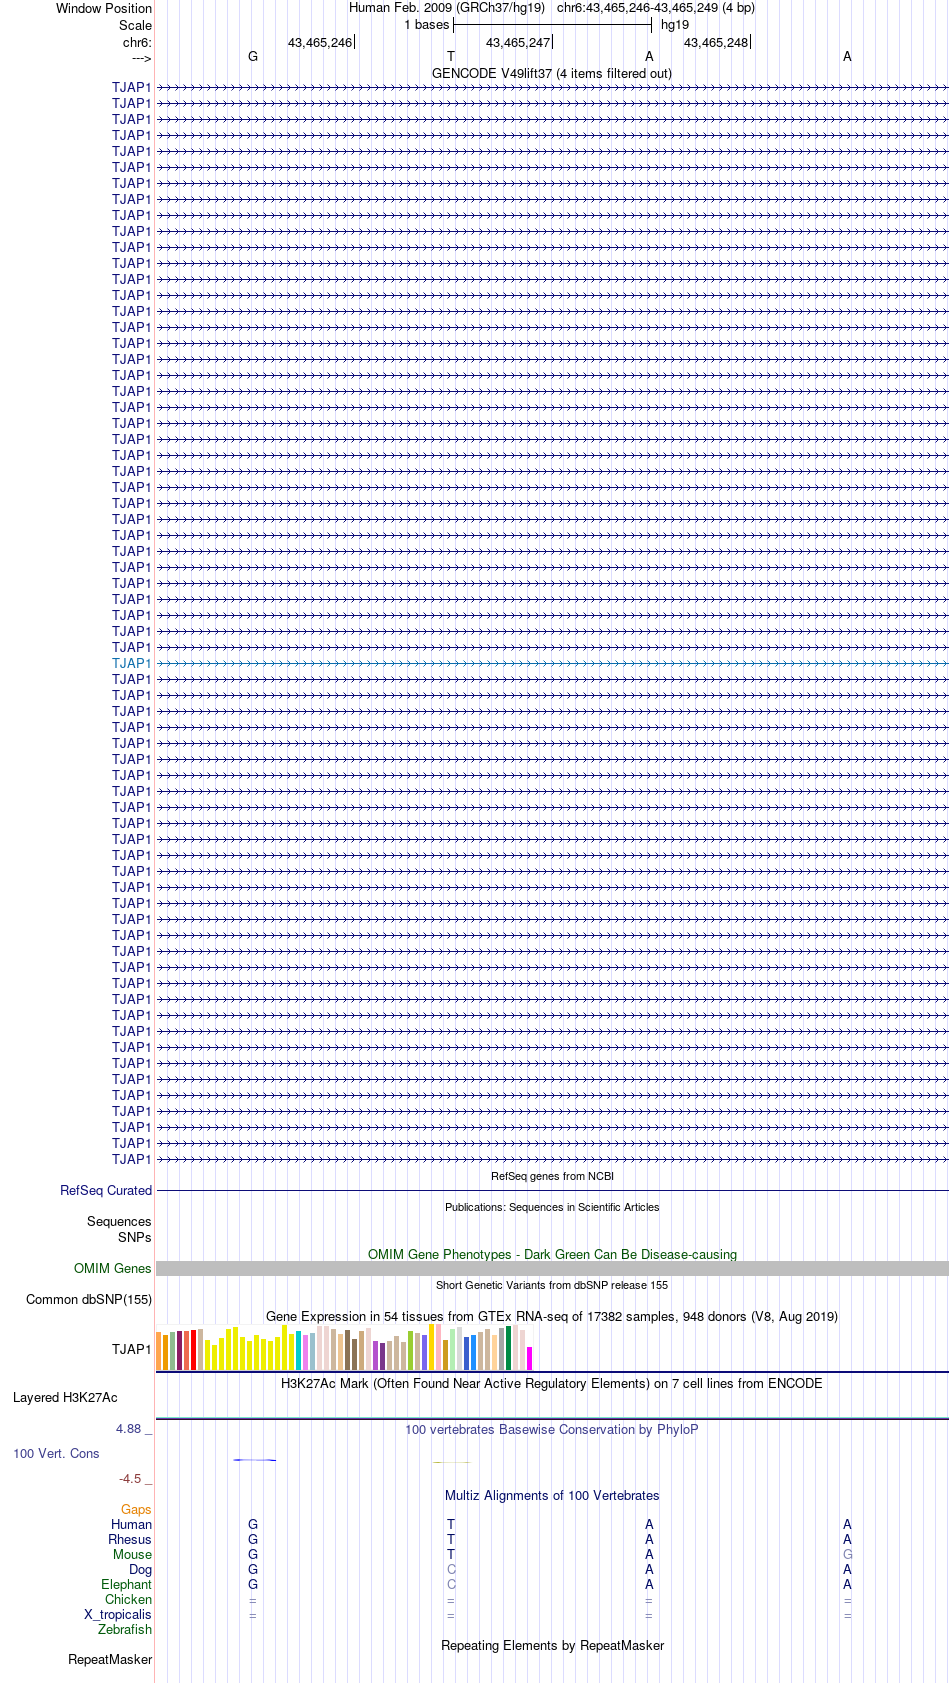Open the 'RefSeq genes from NCBI' track title
This screenshot has height=1683, width=950.
pos(552,1176)
